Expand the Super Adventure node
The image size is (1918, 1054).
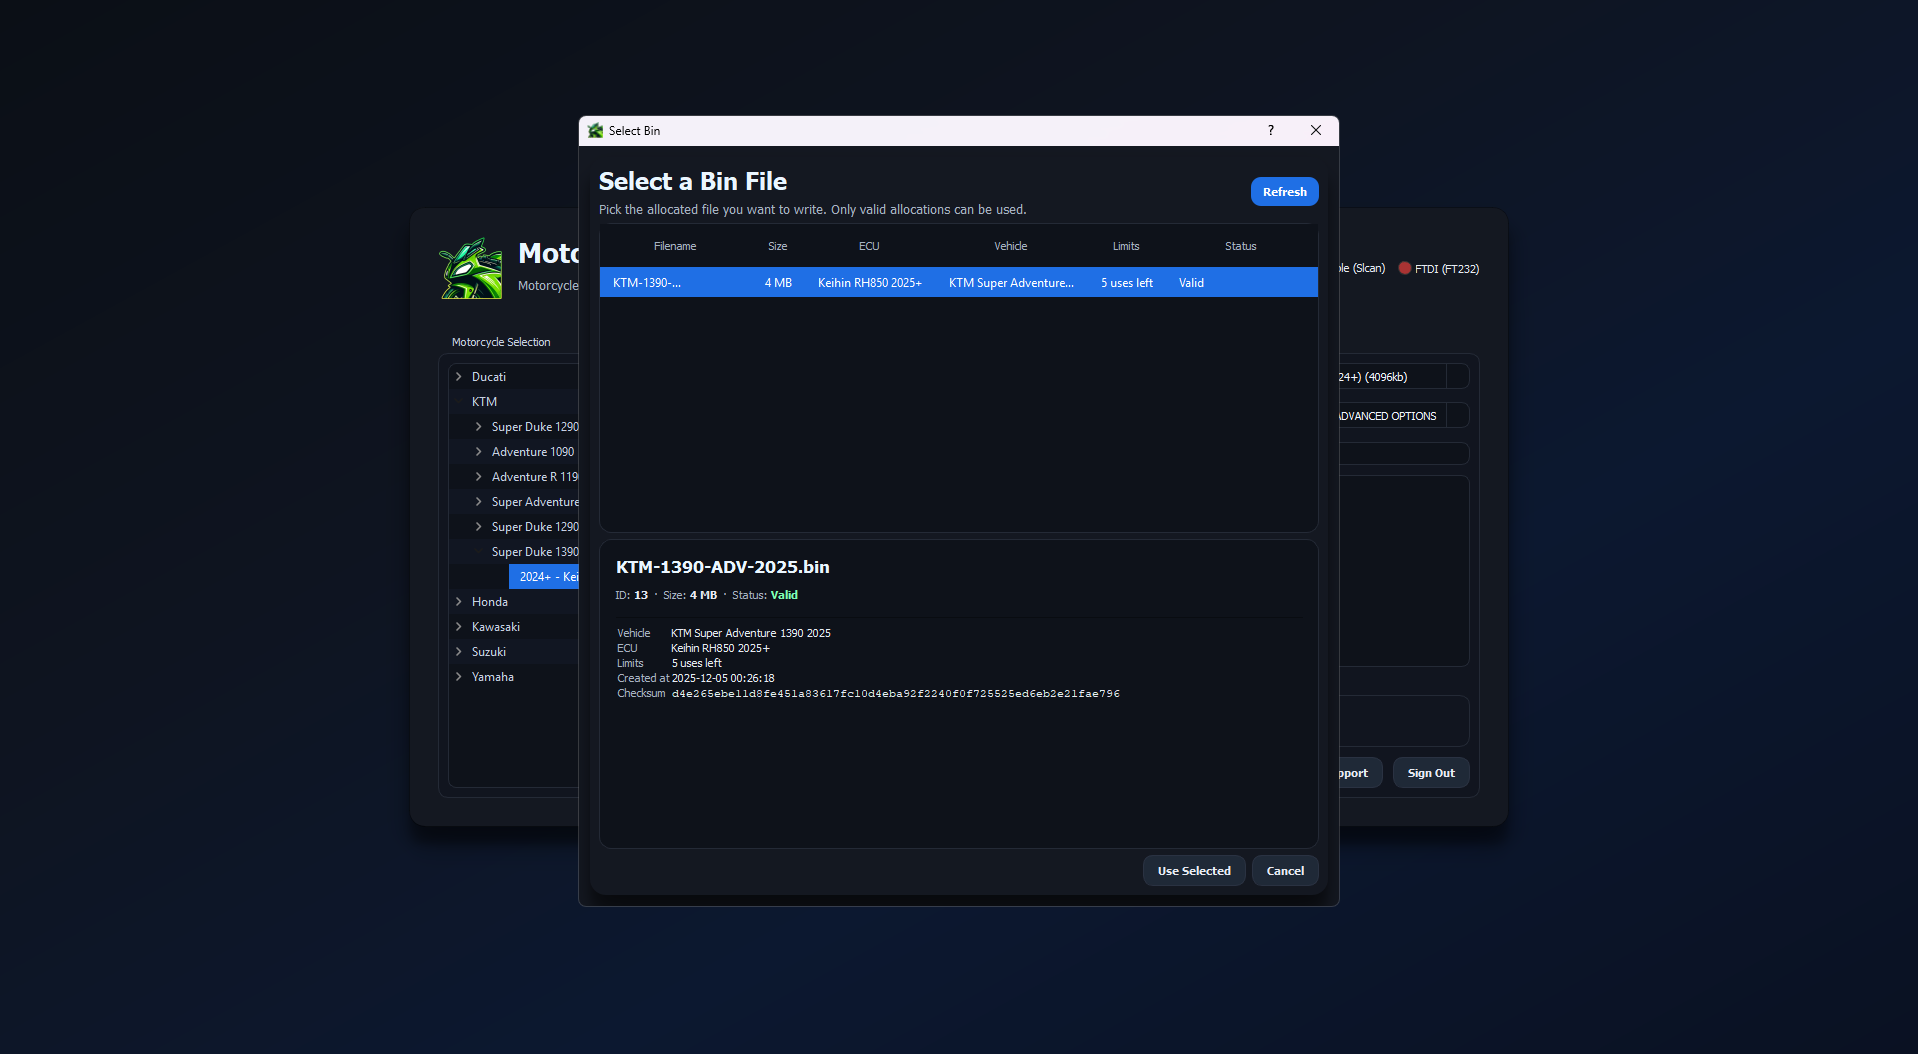[x=479, y=502]
